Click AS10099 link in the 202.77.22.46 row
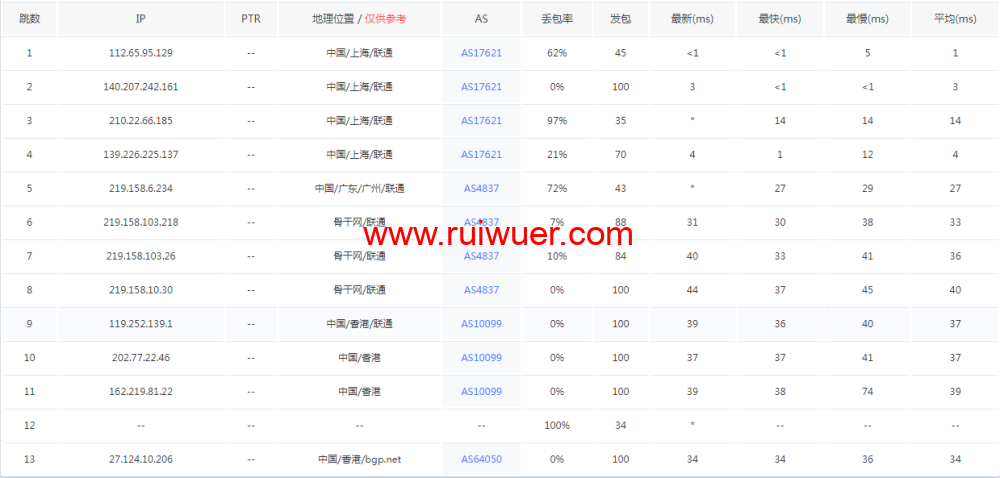This screenshot has height=478, width=1000. pyautogui.click(x=481, y=358)
